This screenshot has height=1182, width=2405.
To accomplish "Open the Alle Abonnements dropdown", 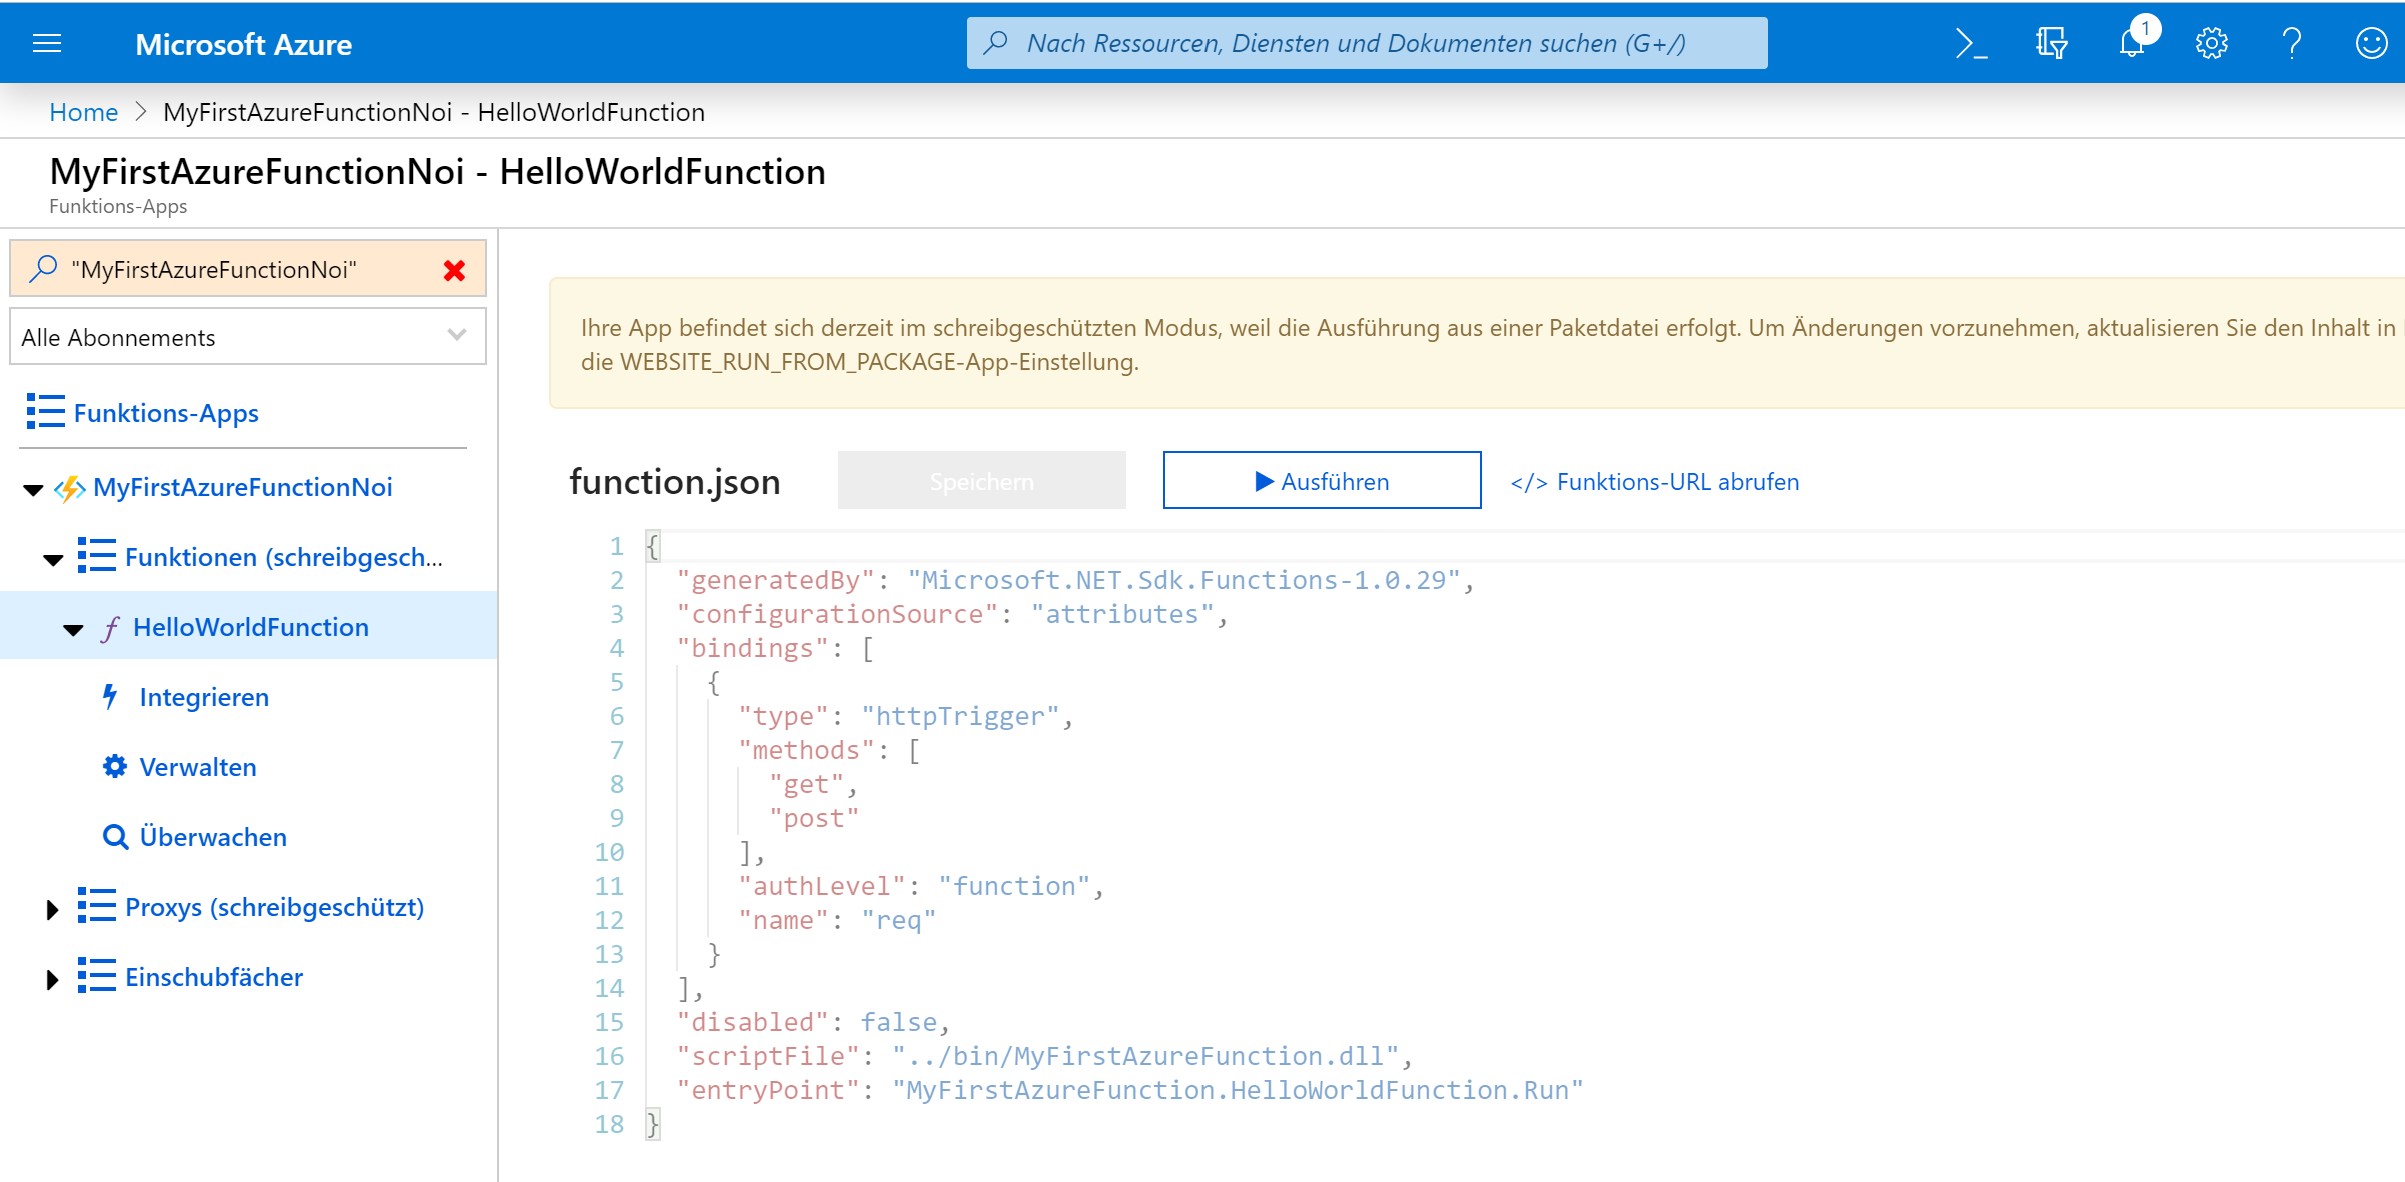I will point(247,337).
